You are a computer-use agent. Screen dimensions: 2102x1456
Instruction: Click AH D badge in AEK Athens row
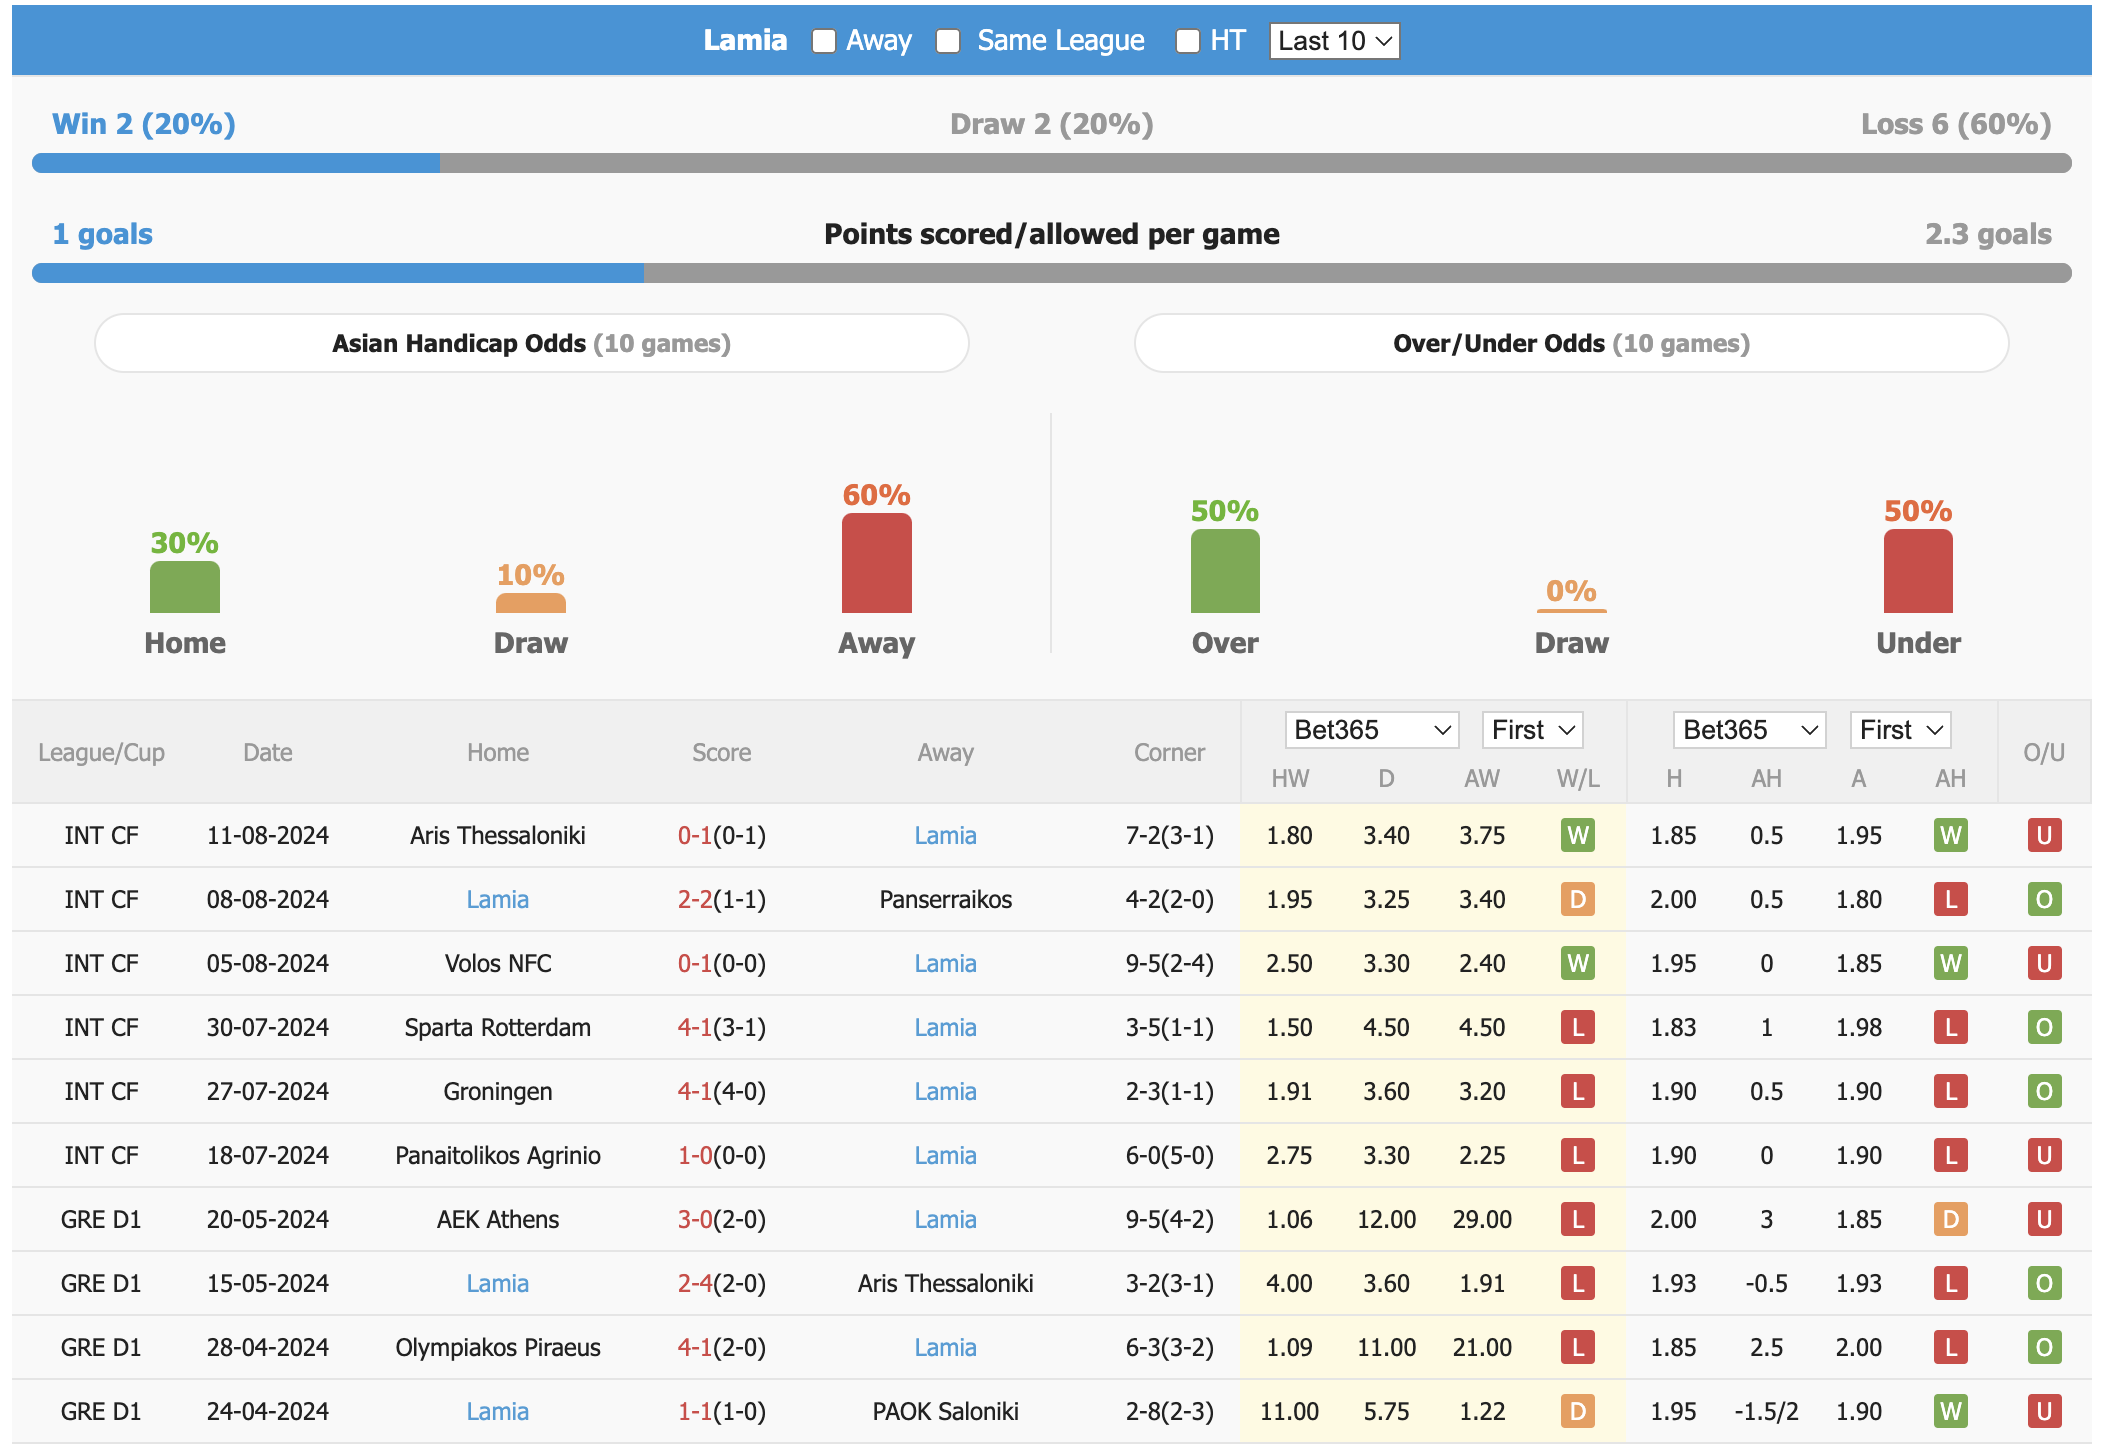tap(1950, 1219)
